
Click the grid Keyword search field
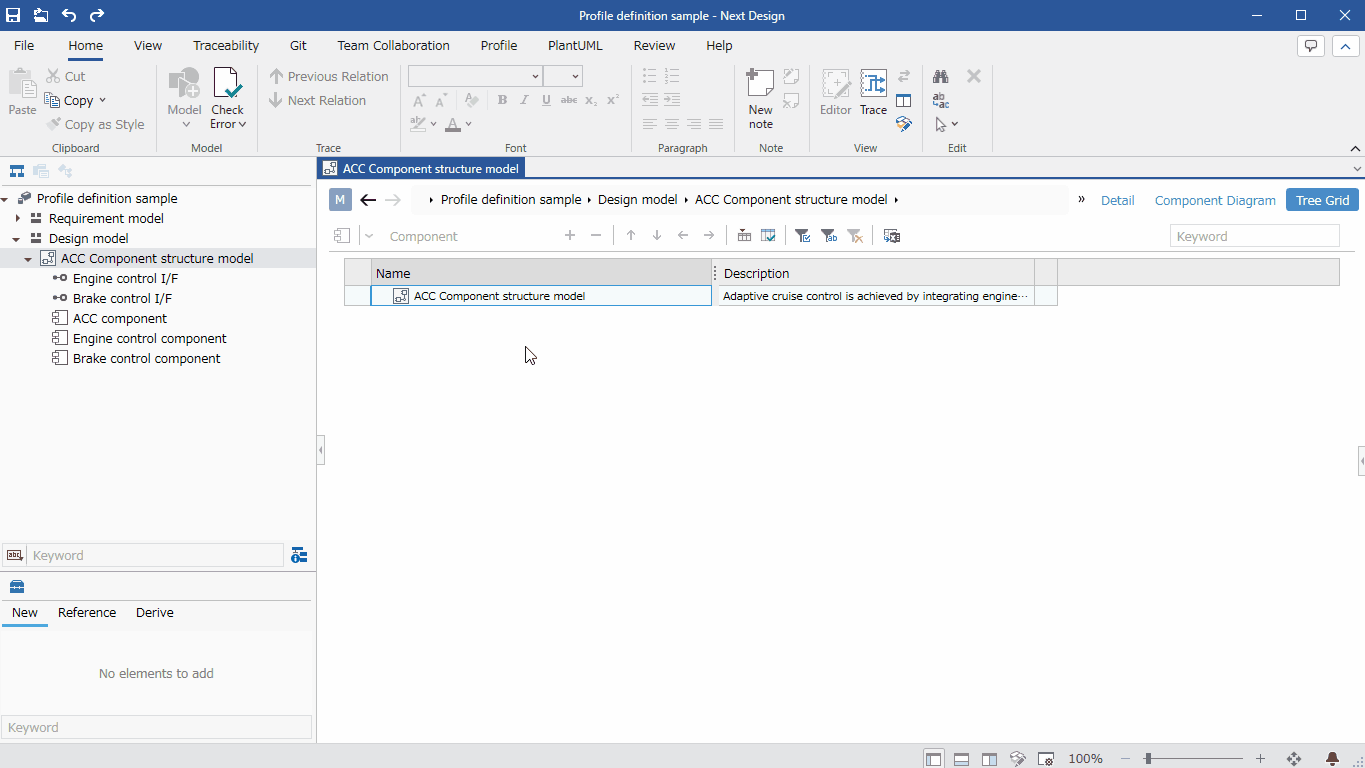(x=1255, y=236)
